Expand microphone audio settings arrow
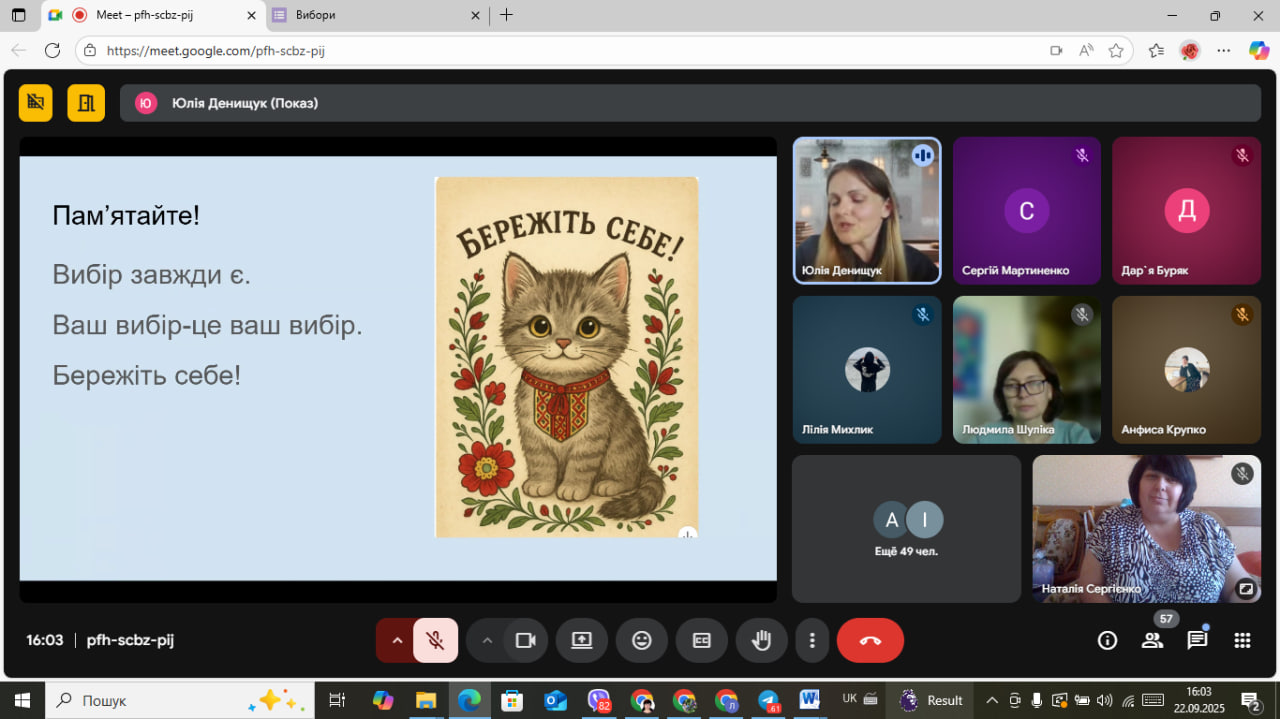The height and width of the screenshot is (719, 1280). 396,640
